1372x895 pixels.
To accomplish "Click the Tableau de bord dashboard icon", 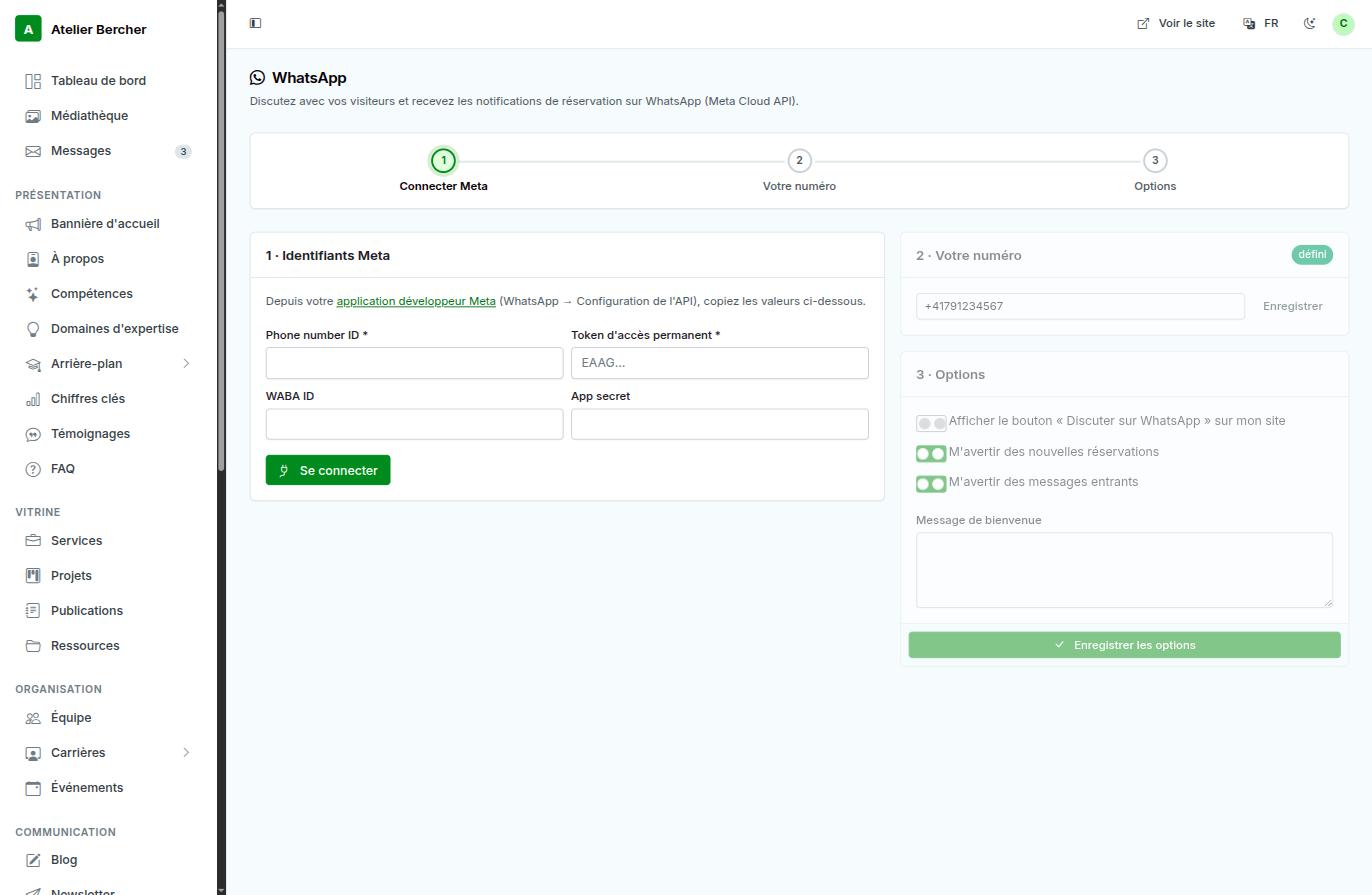I will (33, 81).
